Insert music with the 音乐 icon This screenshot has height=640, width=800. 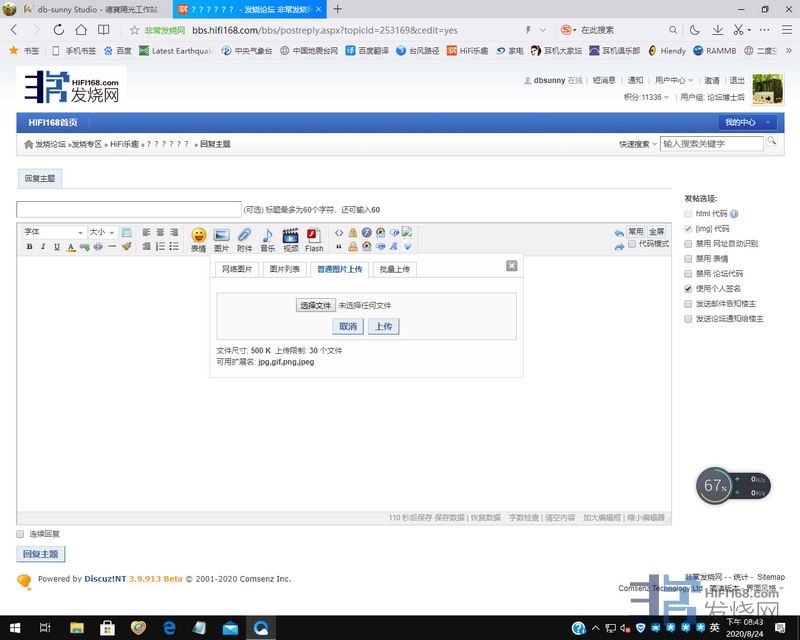pyautogui.click(x=267, y=238)
